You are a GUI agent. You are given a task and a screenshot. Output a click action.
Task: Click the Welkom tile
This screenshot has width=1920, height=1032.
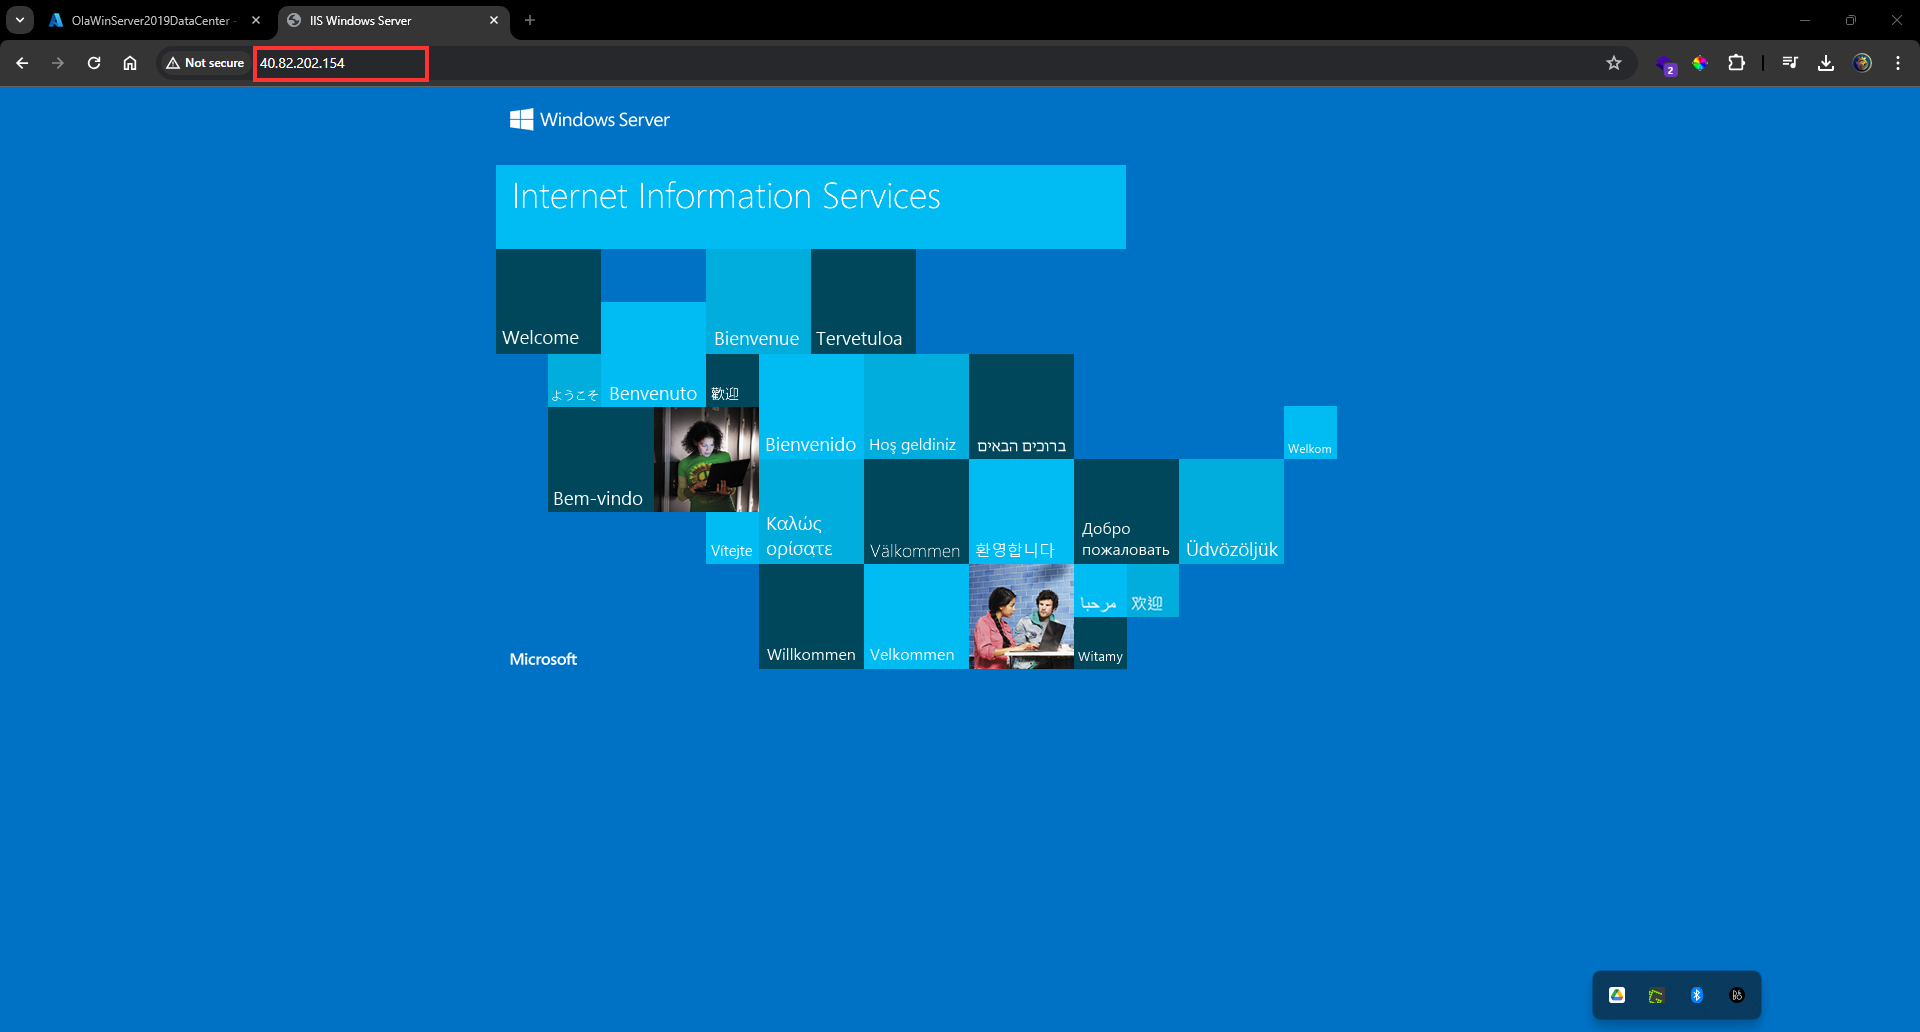(1310, 432)
